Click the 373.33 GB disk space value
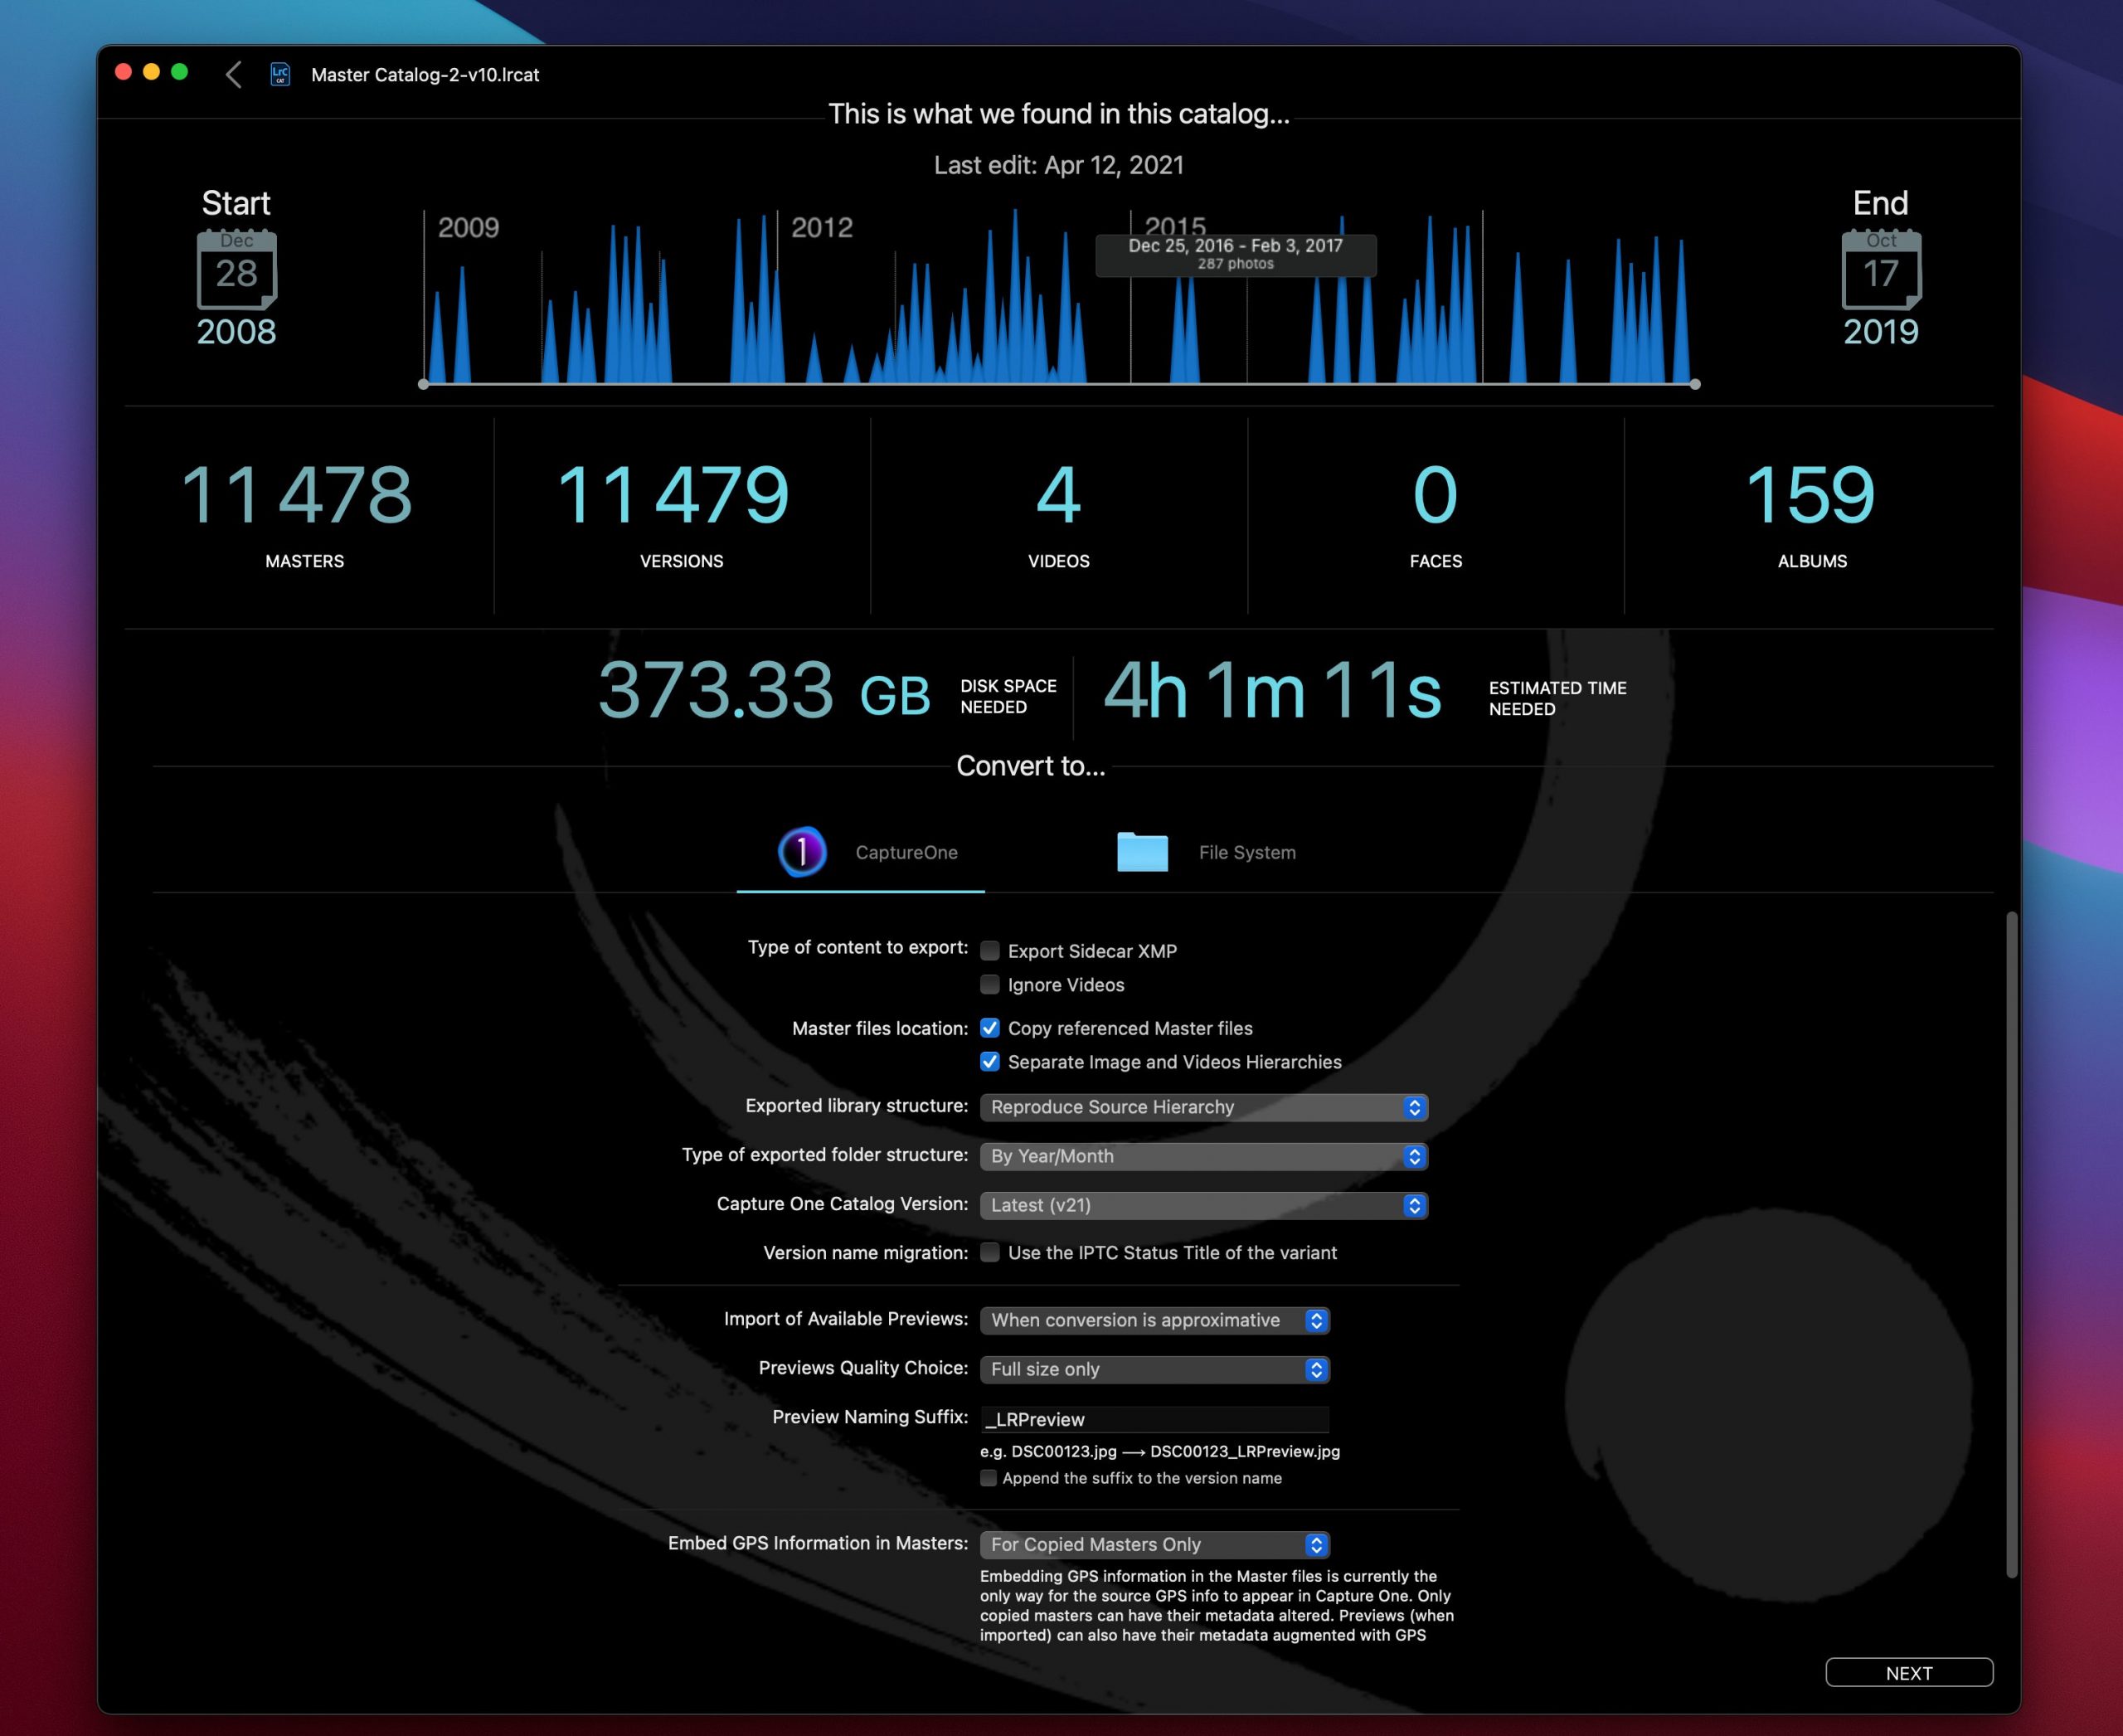The width and height of the screenshot is (2123, 1736). (x=765, y=690)
